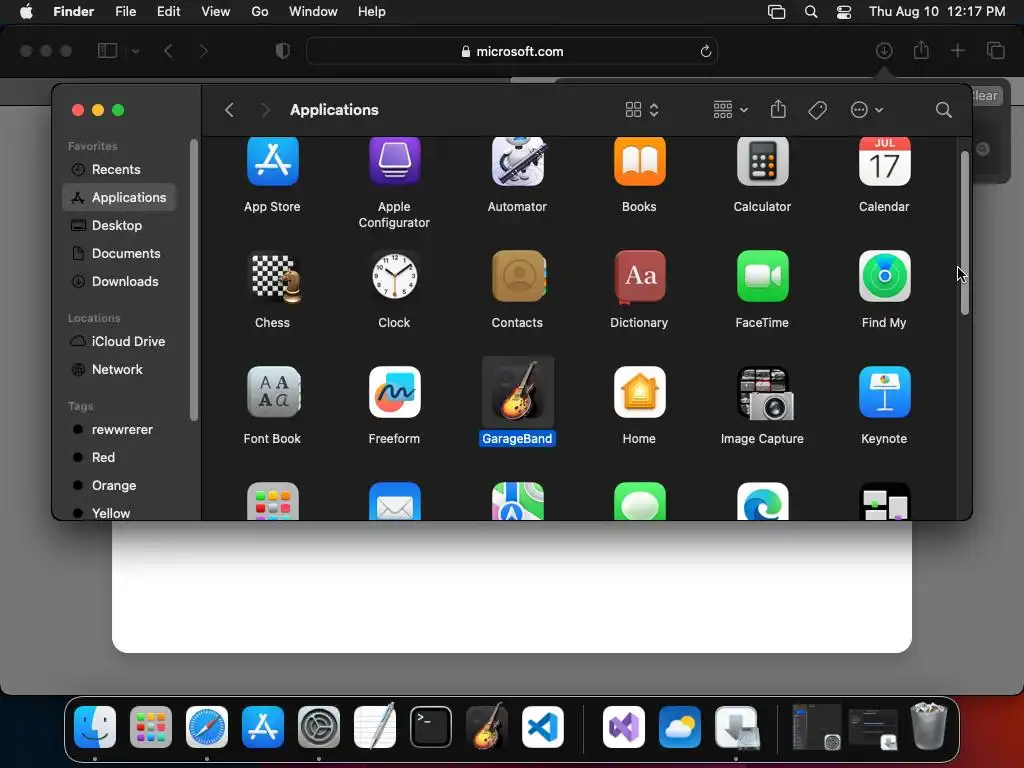Open Visual Studio Code from the Dock
Image resolution: width=1024 pixels, height=768 pixels.
[543, 727]
